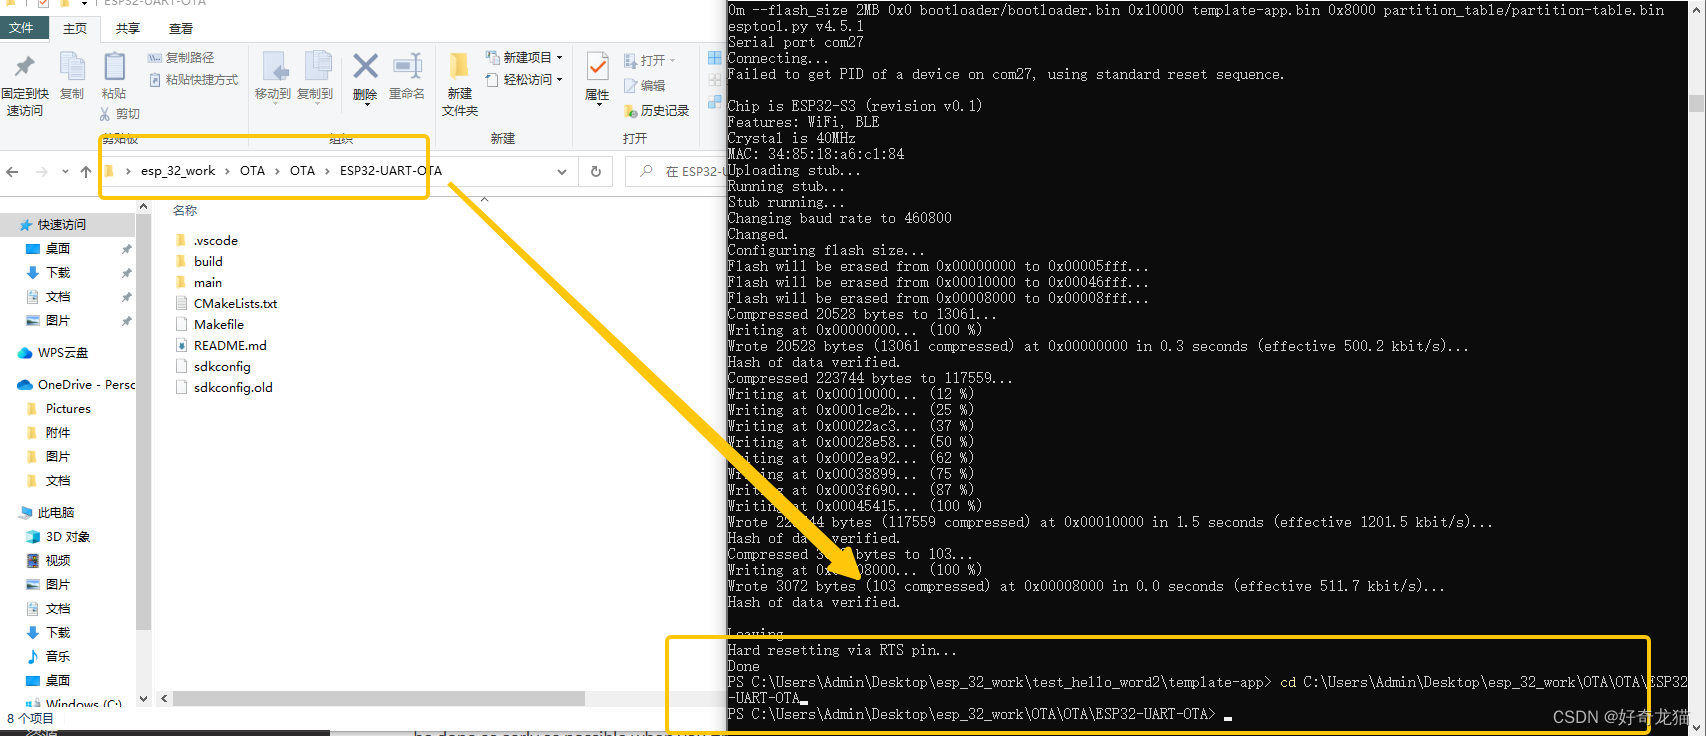Viewport: 1706px width, 736px height.
Task: Click History (历史记录) in ribbon
Action: (657, 111)
